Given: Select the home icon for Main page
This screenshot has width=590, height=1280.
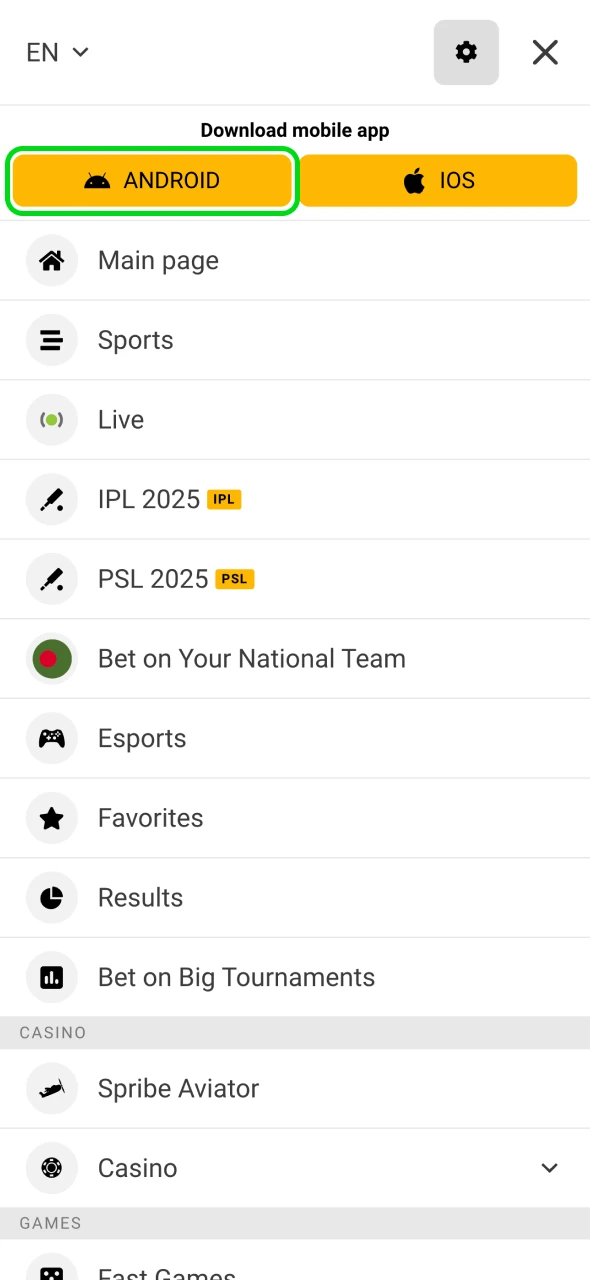Looking at the screenshot, I should [51, 260].
